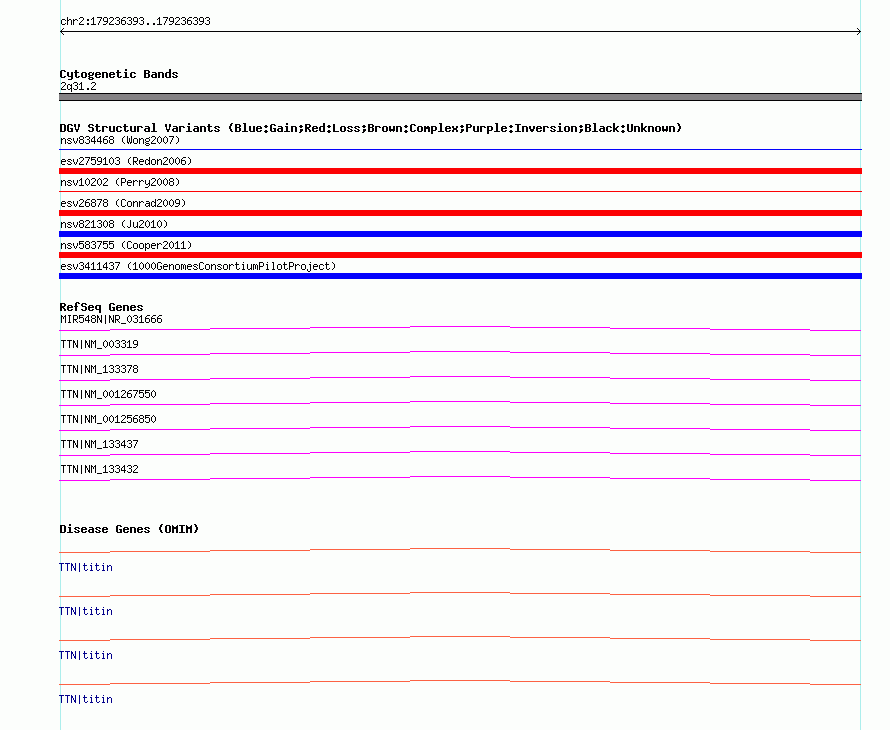Select the red loss bar under nsv583755
The image size is (890, 730).
tap(460, 255)
